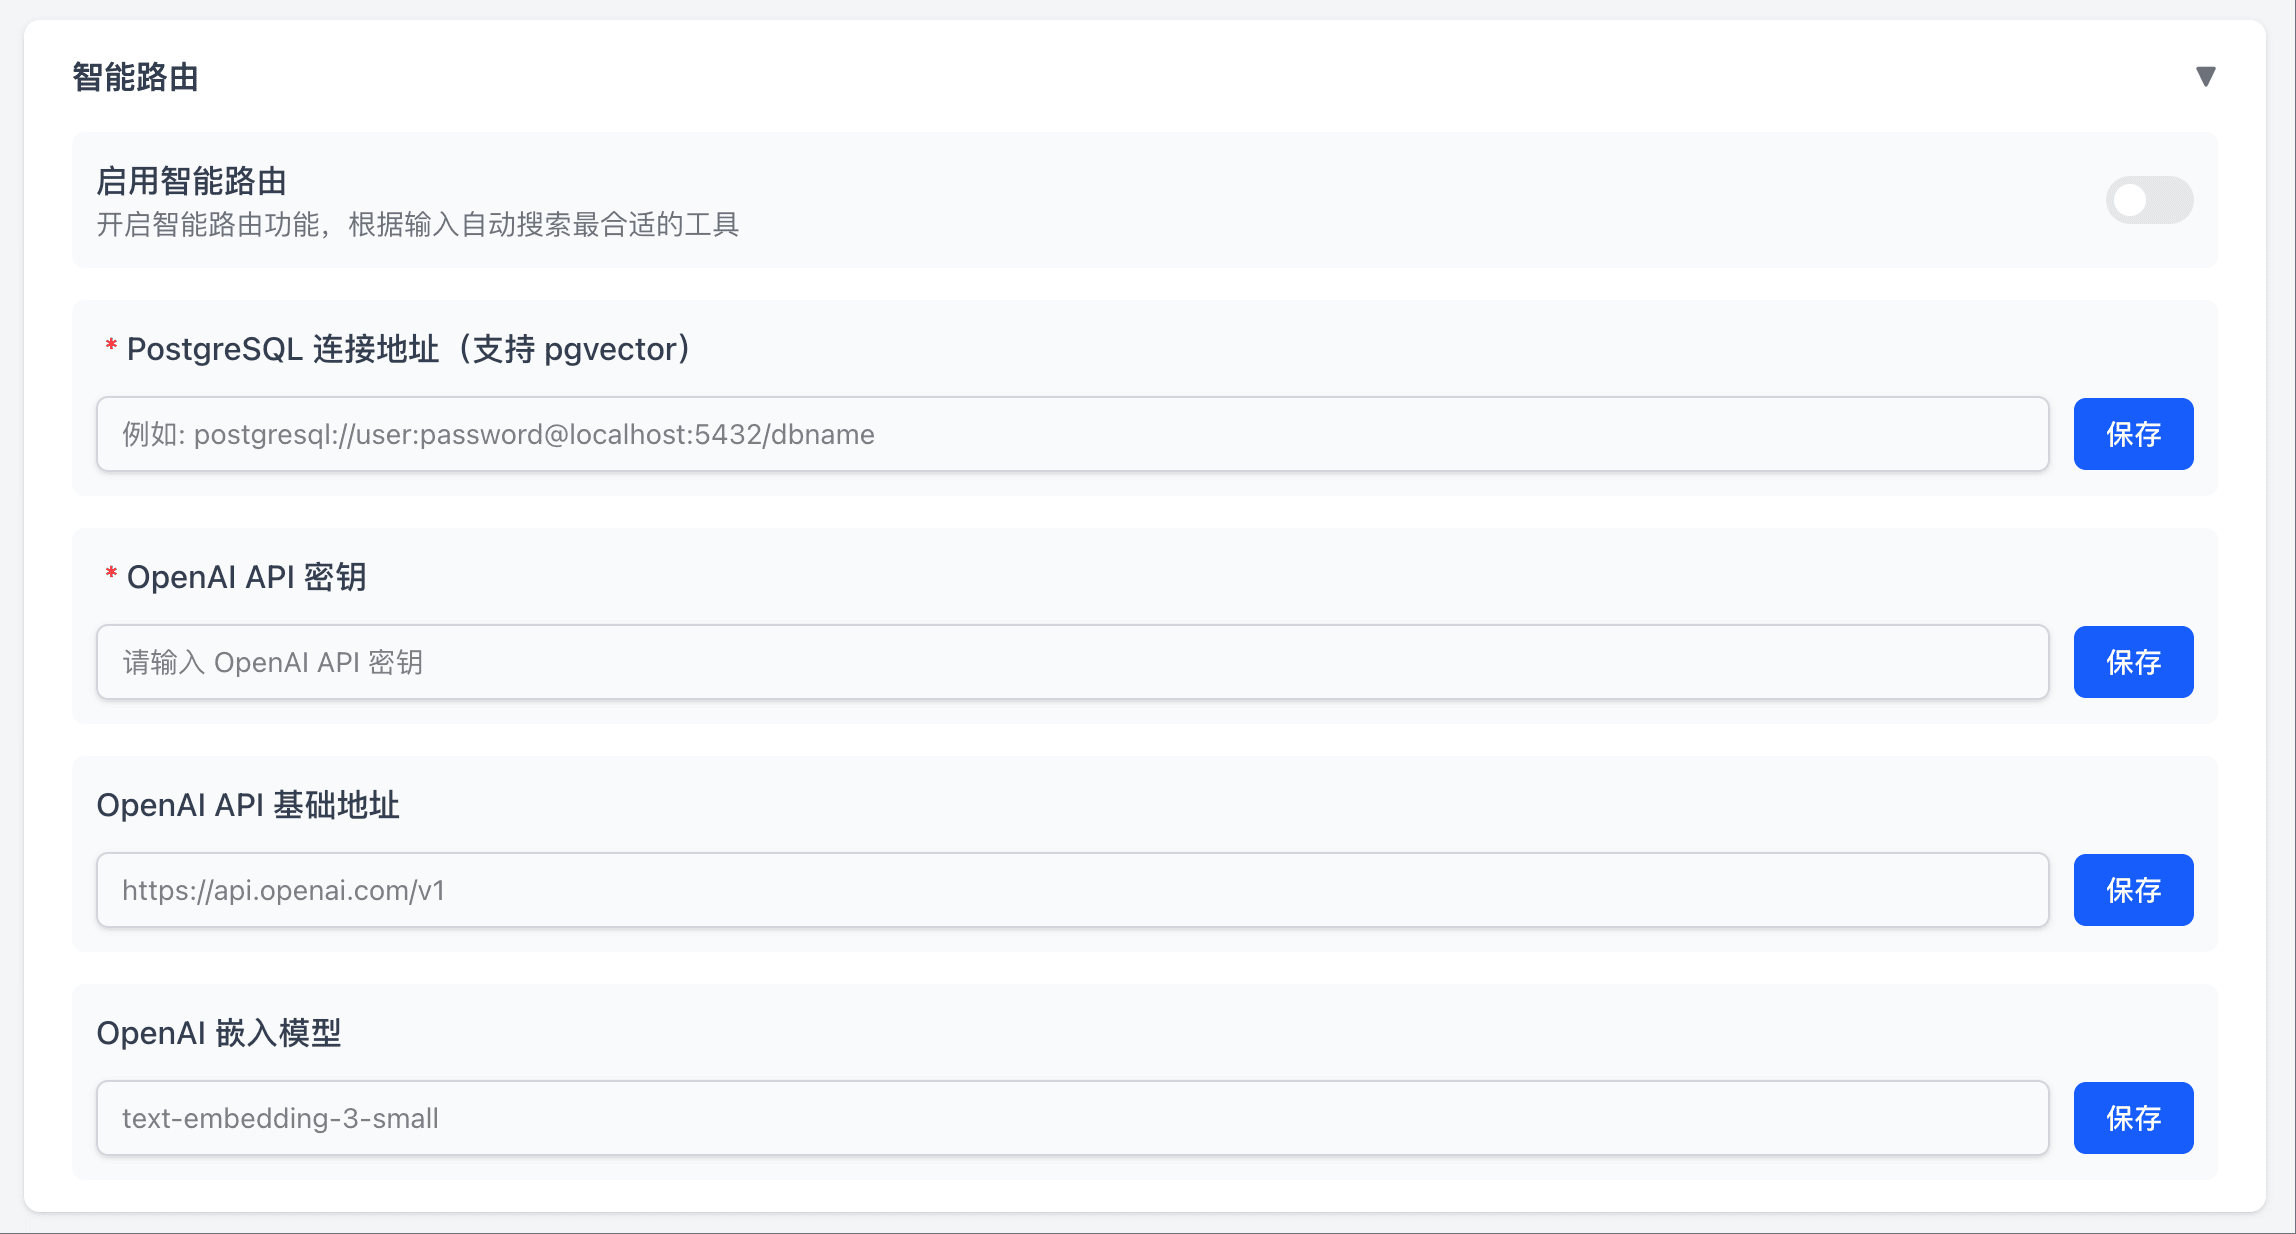The width and height of the screenshot is (2296, 1234).
Task: Save the OpenAI 嵌入模型 setting
Action: pyautogui.click(x=2133, y=1118)
